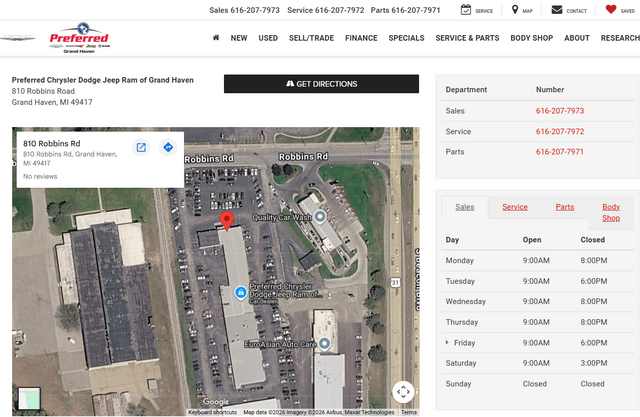The height and width of the screenshot is (417, 640).
Task: Open the Finance navigation menu
Action: 361,38
